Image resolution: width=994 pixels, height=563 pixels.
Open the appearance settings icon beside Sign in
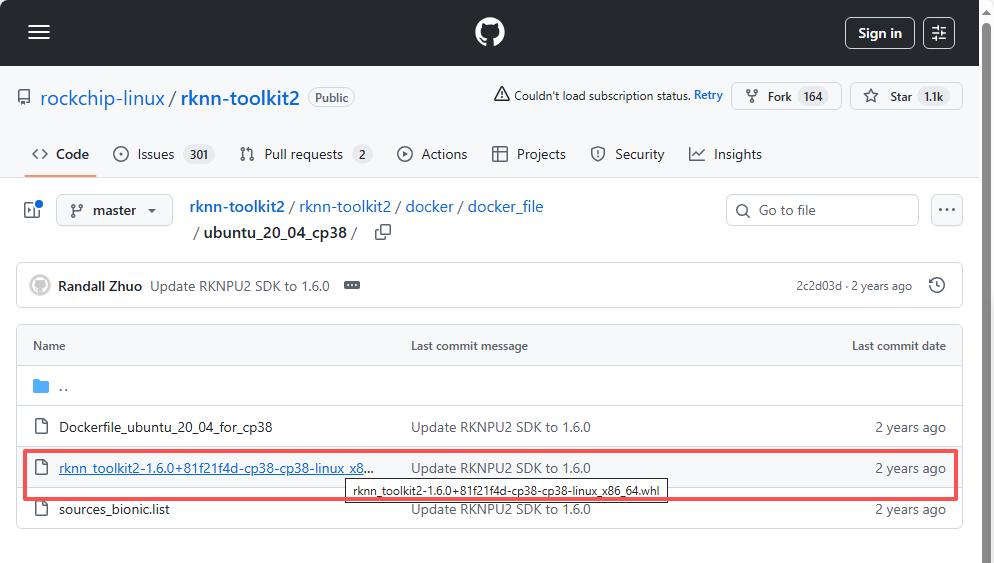pos(938,33)
